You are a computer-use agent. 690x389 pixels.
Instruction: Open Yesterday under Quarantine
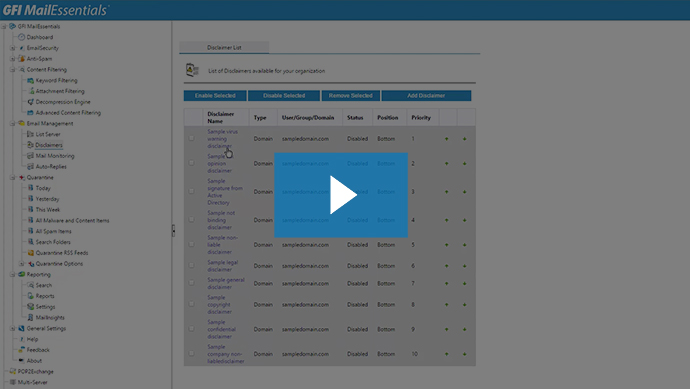48,199
